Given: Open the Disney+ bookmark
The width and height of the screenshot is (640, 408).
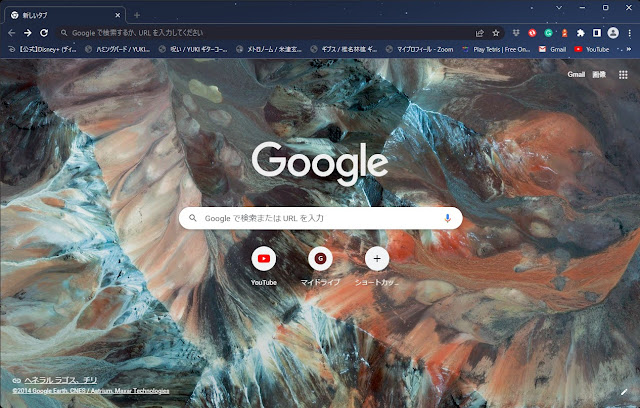Looking at the screenshot, I should click(42, 49).
